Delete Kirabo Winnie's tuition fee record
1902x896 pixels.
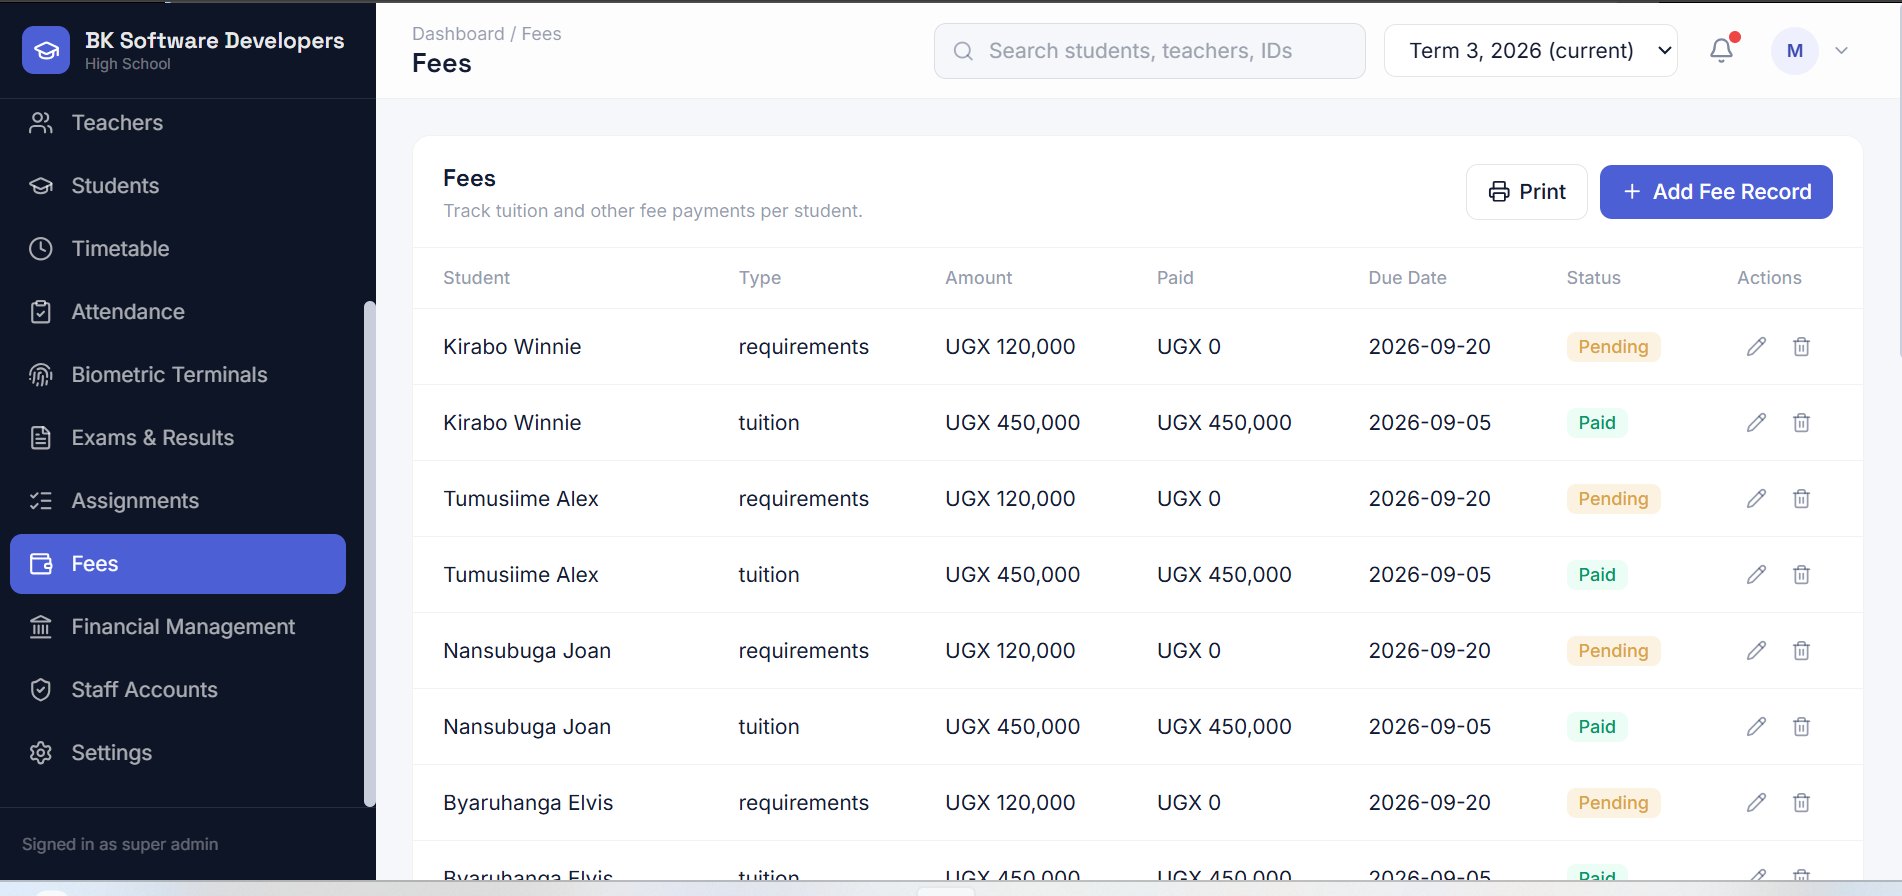[1801, 423]
